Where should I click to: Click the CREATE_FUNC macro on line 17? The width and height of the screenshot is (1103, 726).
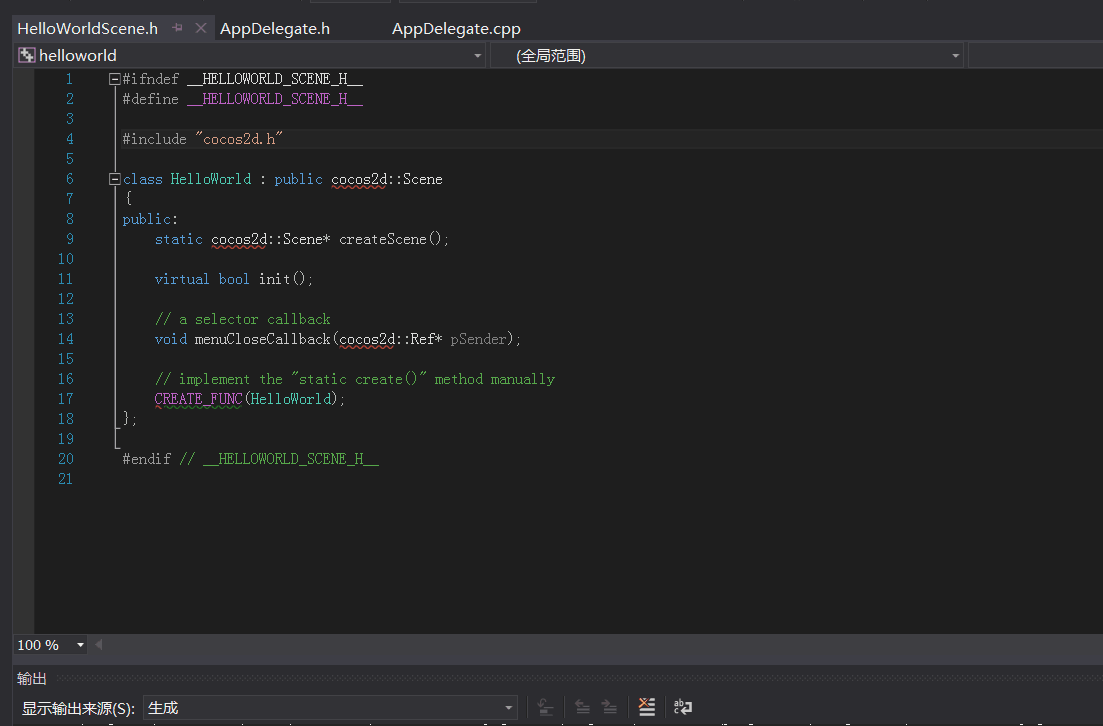pos(198,399)
